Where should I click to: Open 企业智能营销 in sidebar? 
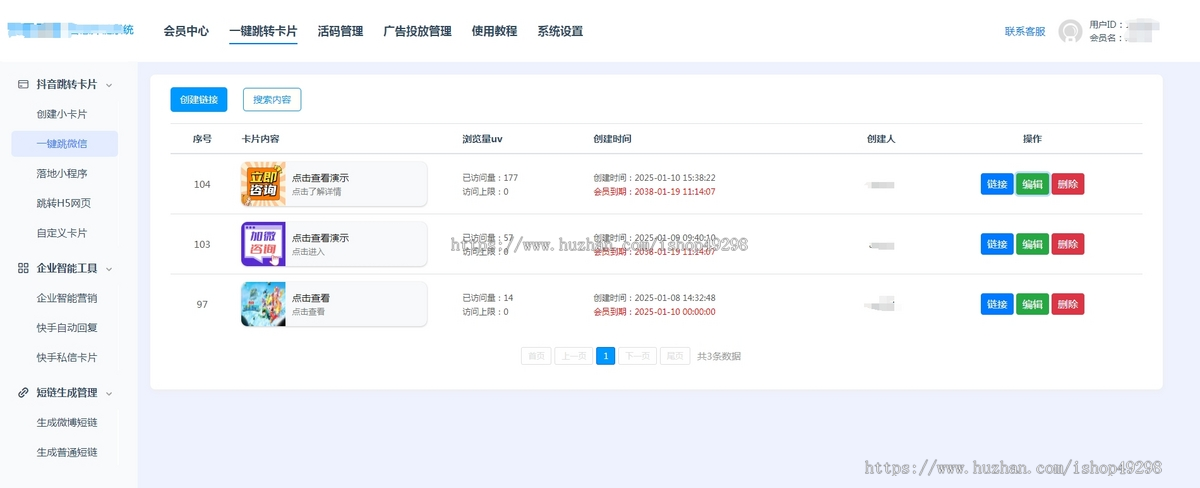(66, 298)
